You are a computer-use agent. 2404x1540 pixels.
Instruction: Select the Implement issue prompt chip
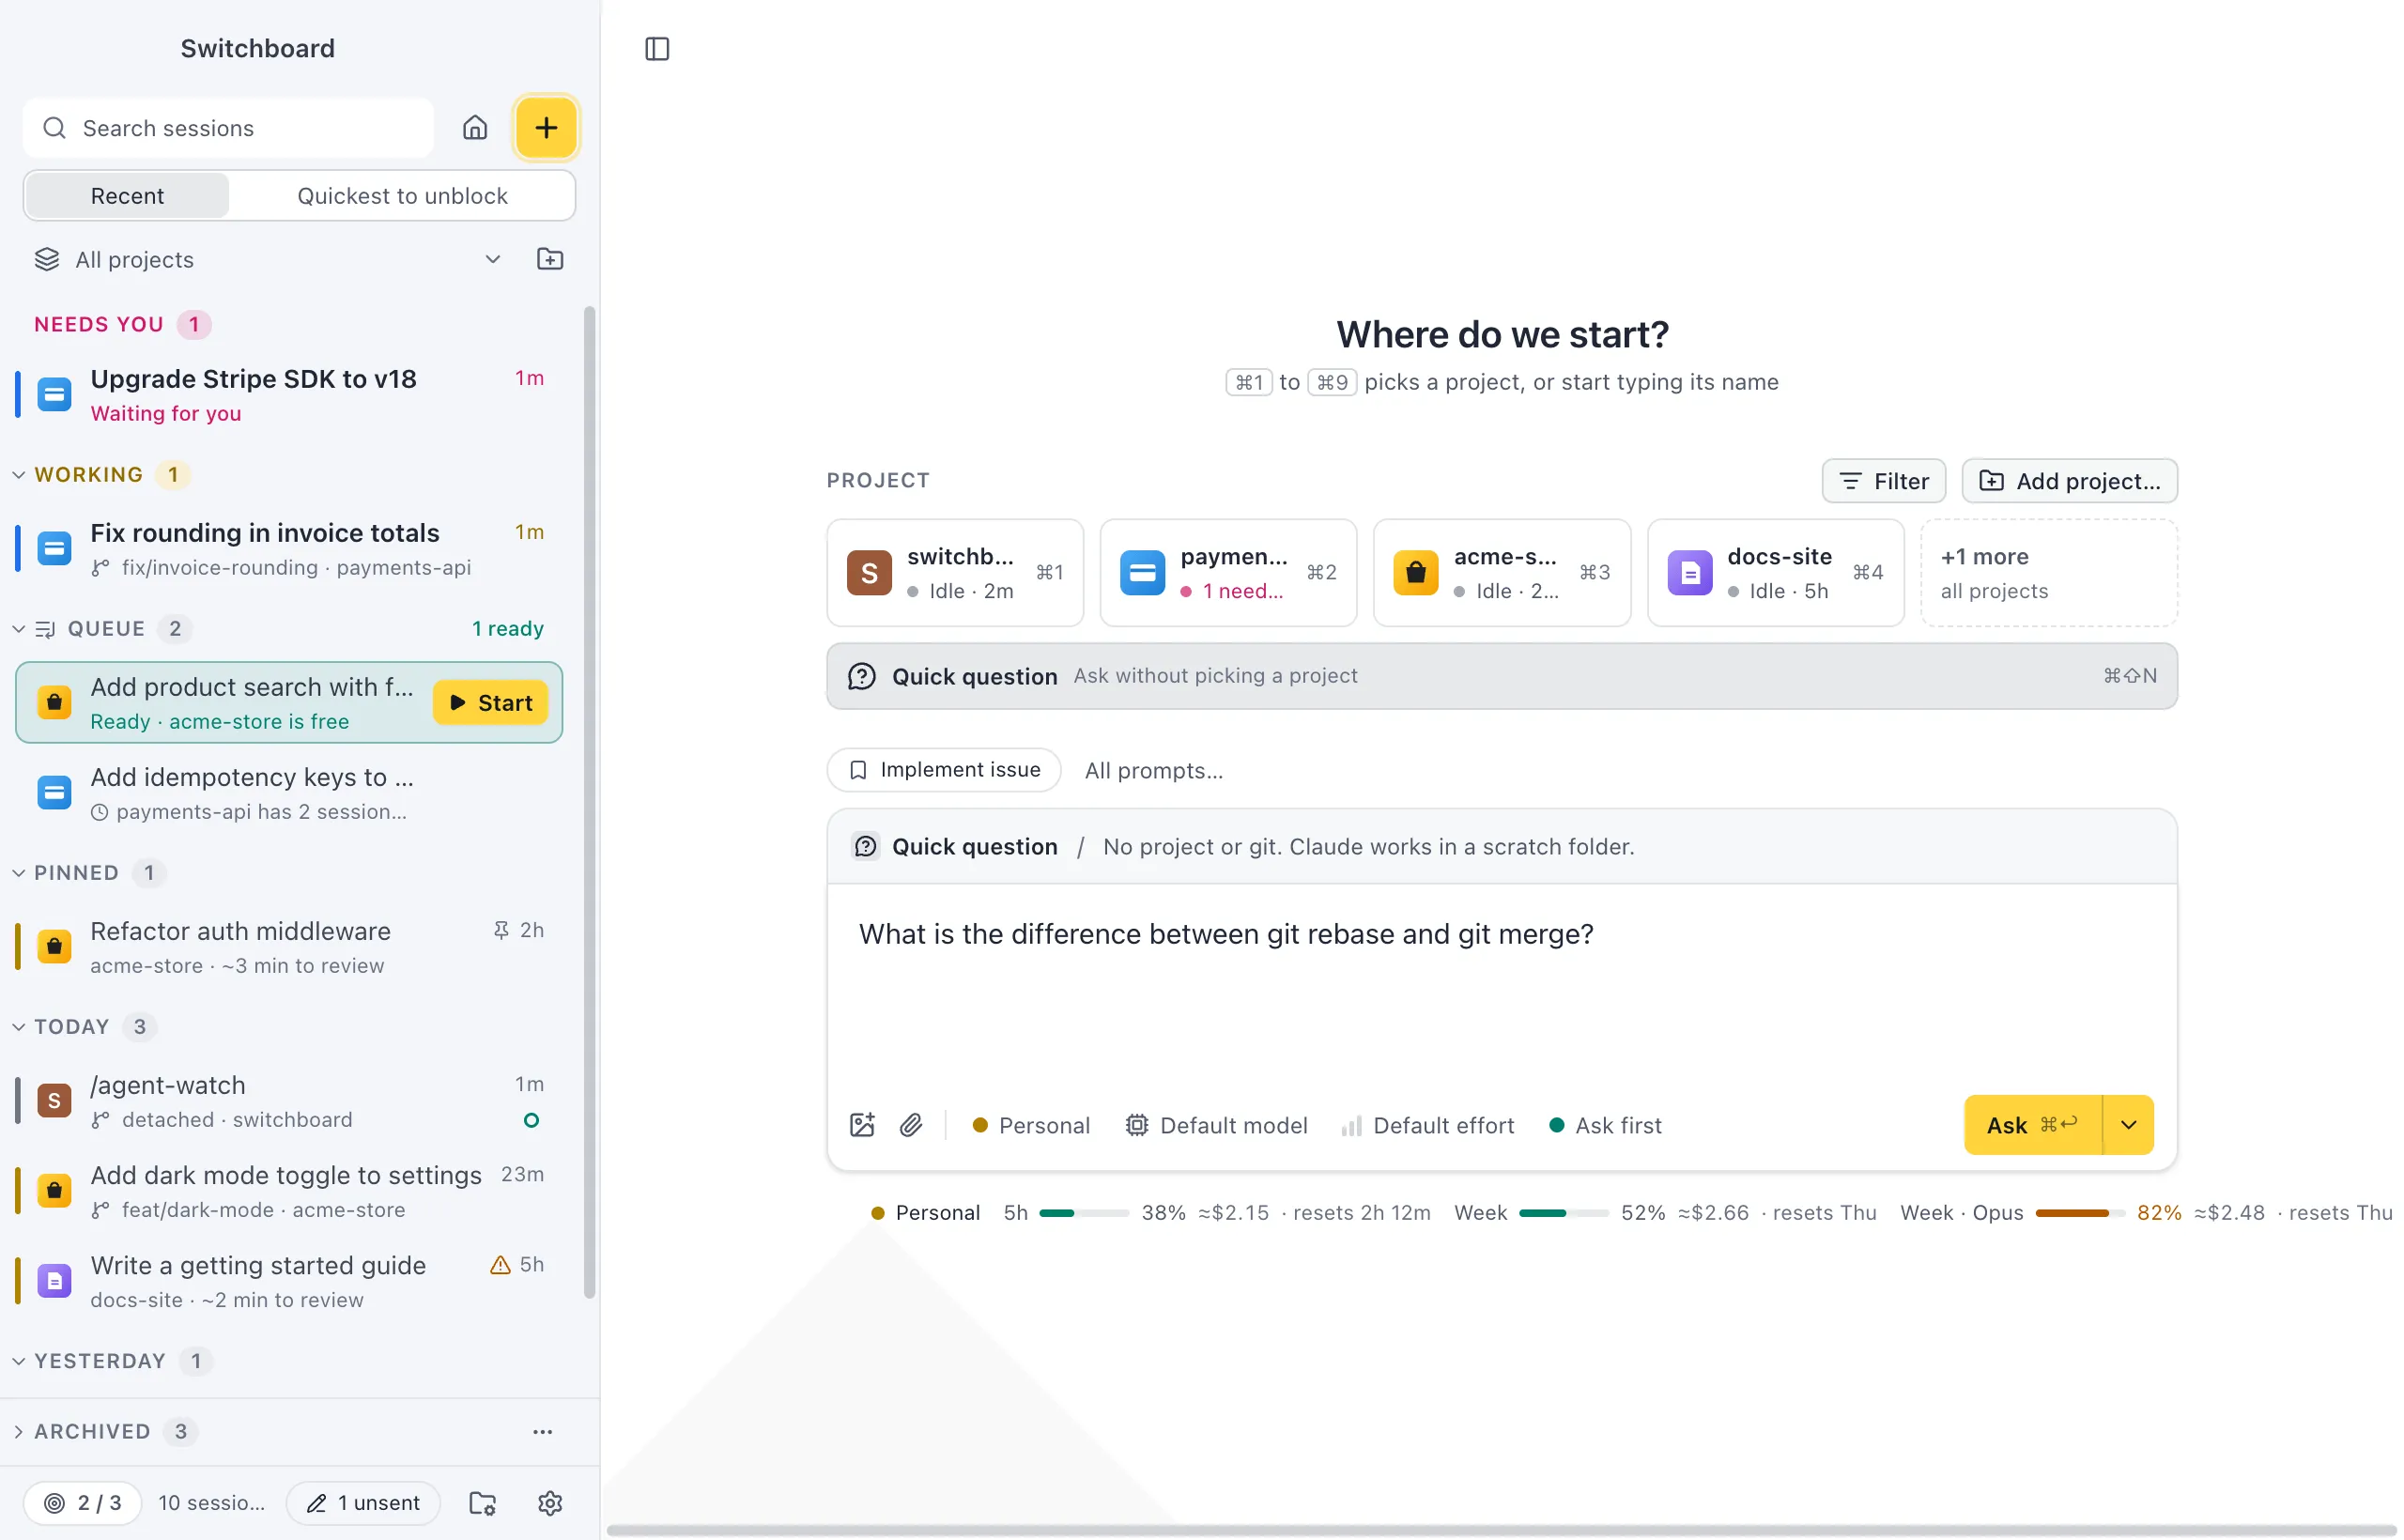click(944, 770)
